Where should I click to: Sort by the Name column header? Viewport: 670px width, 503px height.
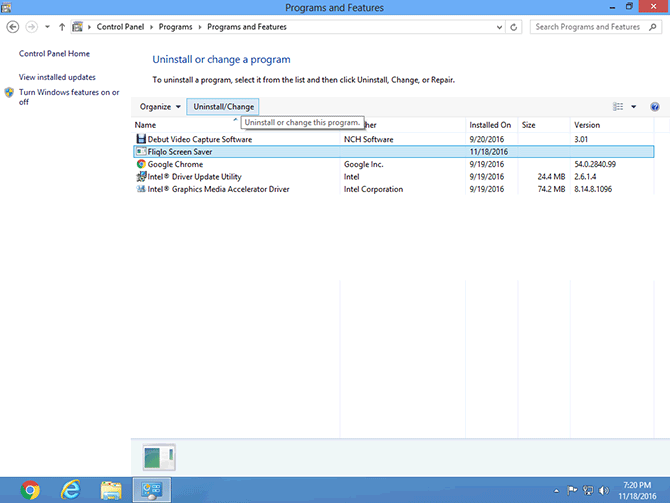point(145,125)
